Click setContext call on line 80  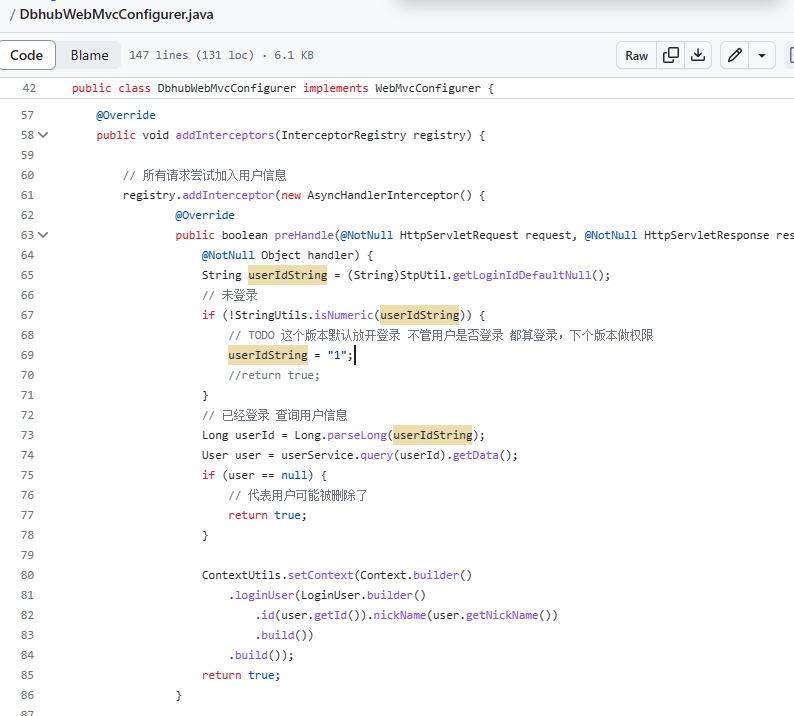[x=320, y=575]
